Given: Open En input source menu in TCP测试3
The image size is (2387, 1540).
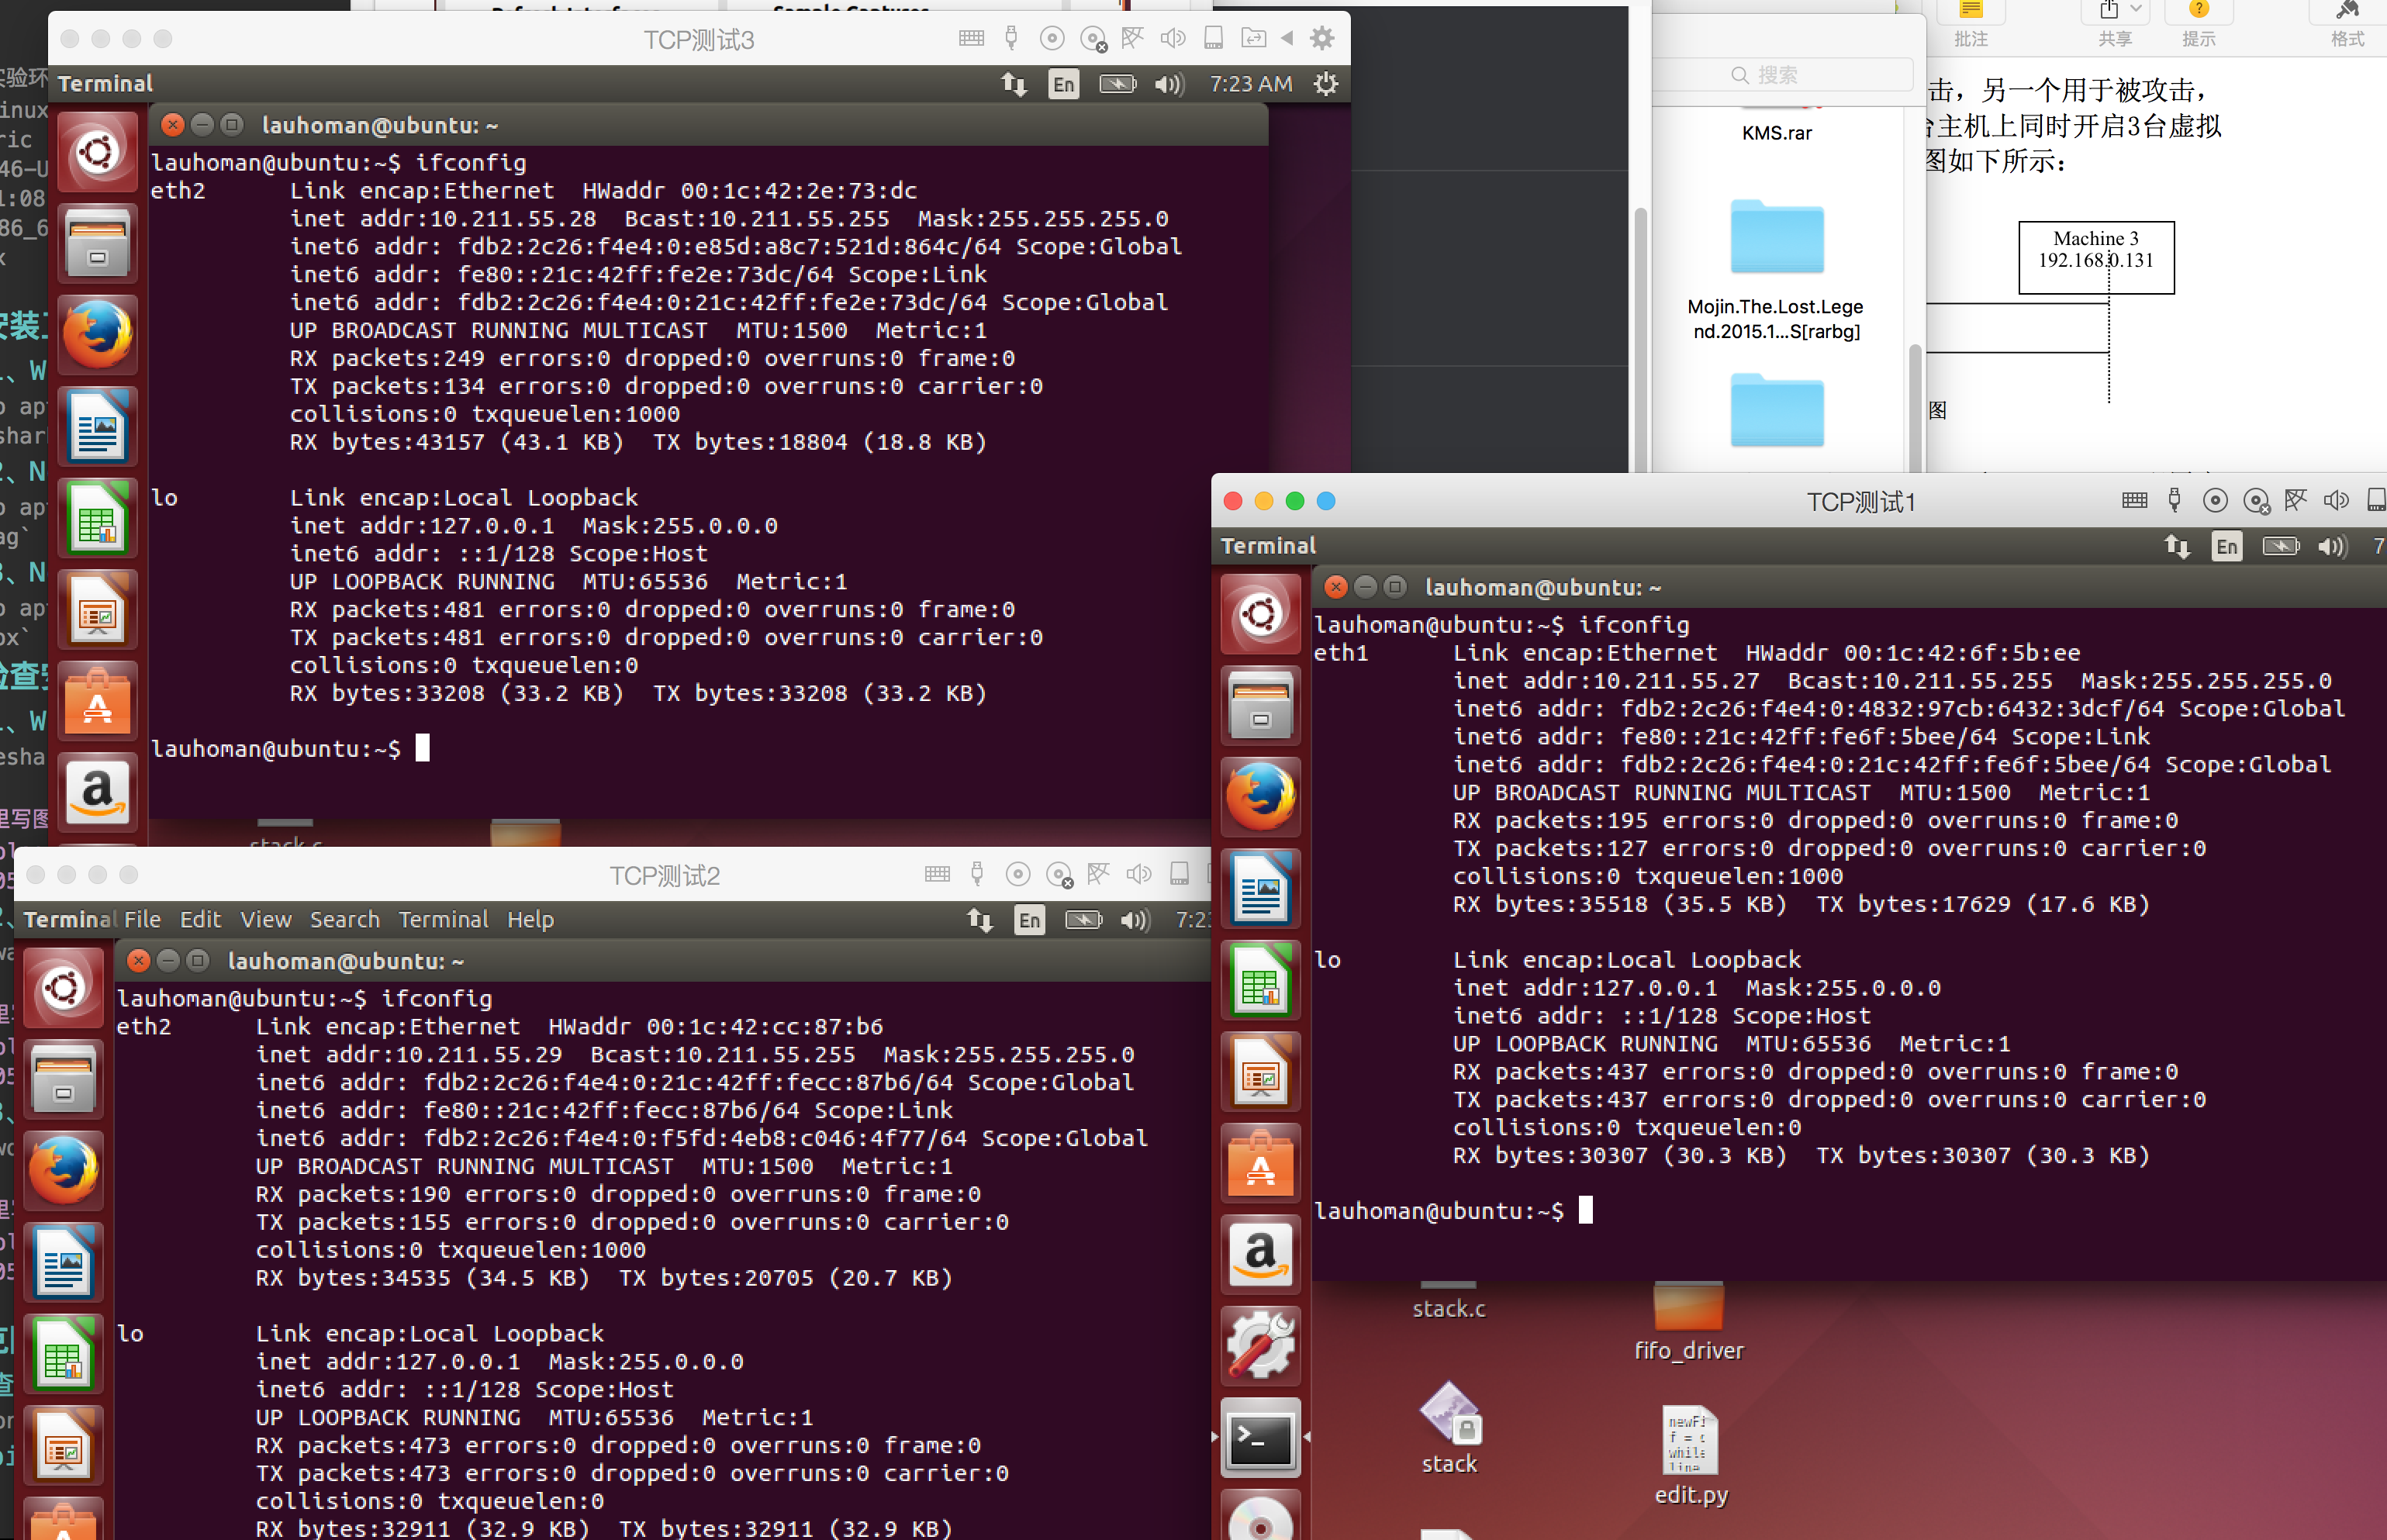Looking at the screenshot, I should click(x=1063, y=84).
